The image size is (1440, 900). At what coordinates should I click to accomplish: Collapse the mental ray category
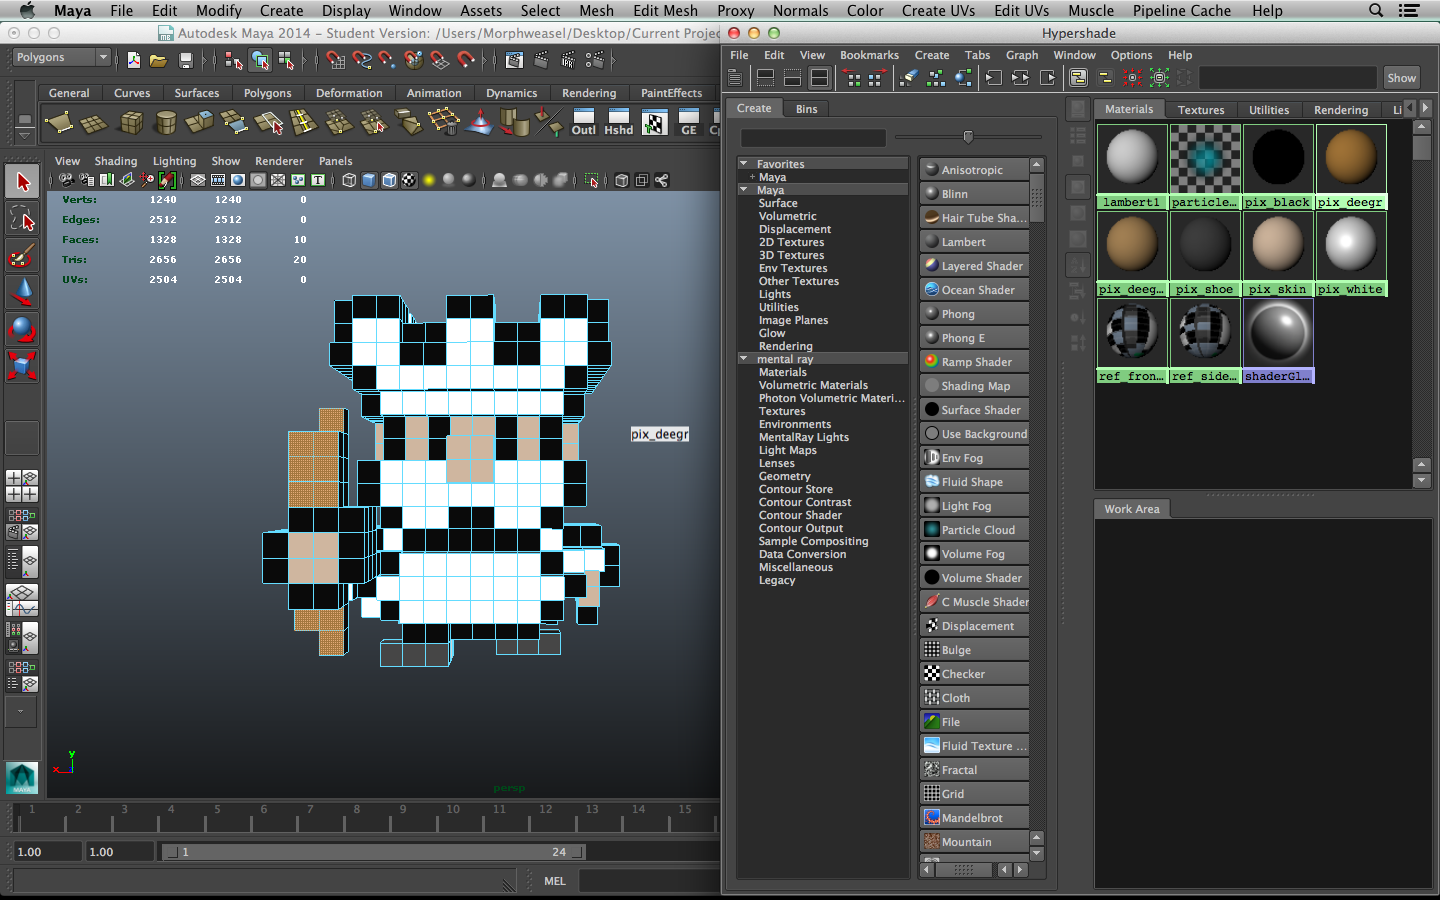(x=744, y=358)
